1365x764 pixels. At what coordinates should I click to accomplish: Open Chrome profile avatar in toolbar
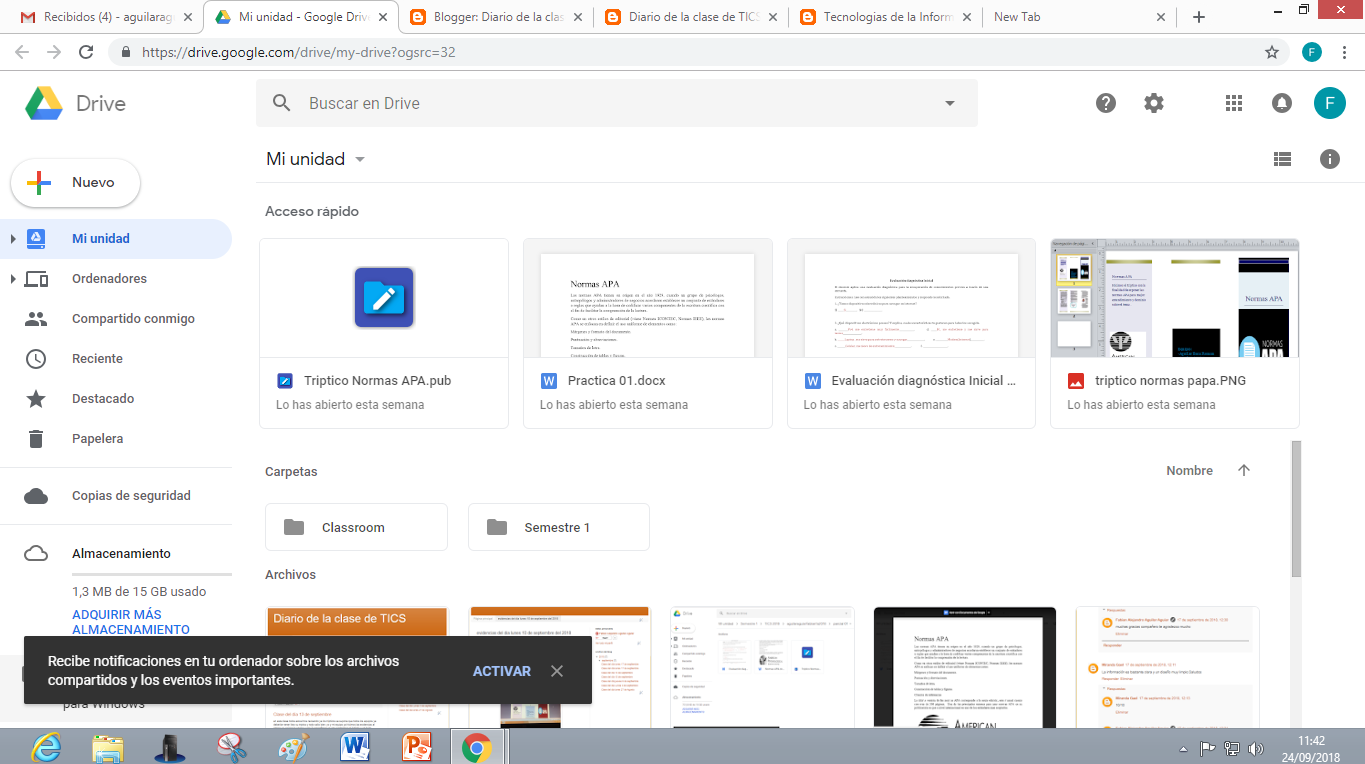coord(1312,52)
